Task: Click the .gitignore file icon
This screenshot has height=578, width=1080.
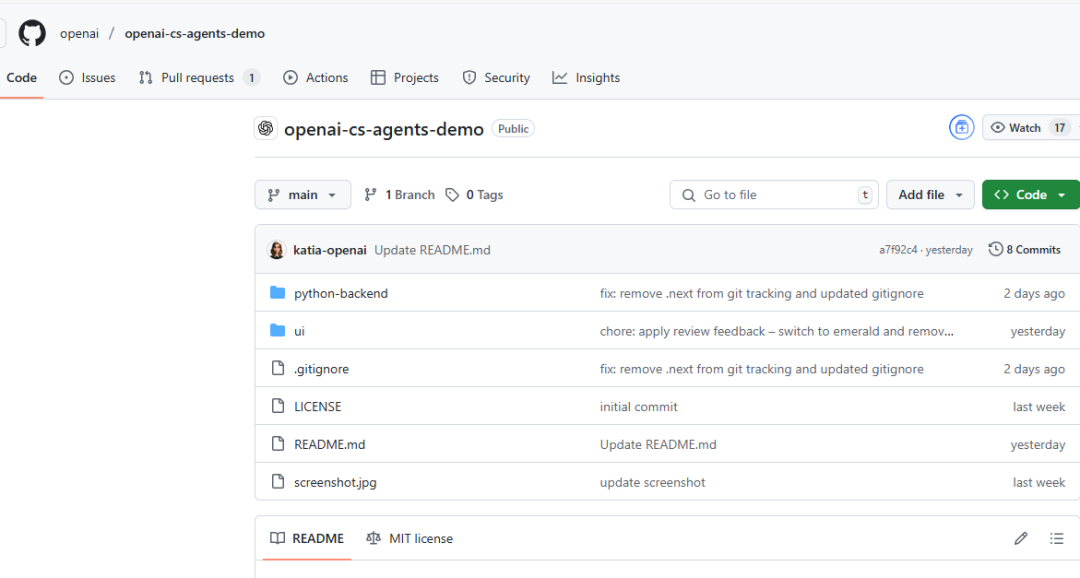Action: pos(278,369)
